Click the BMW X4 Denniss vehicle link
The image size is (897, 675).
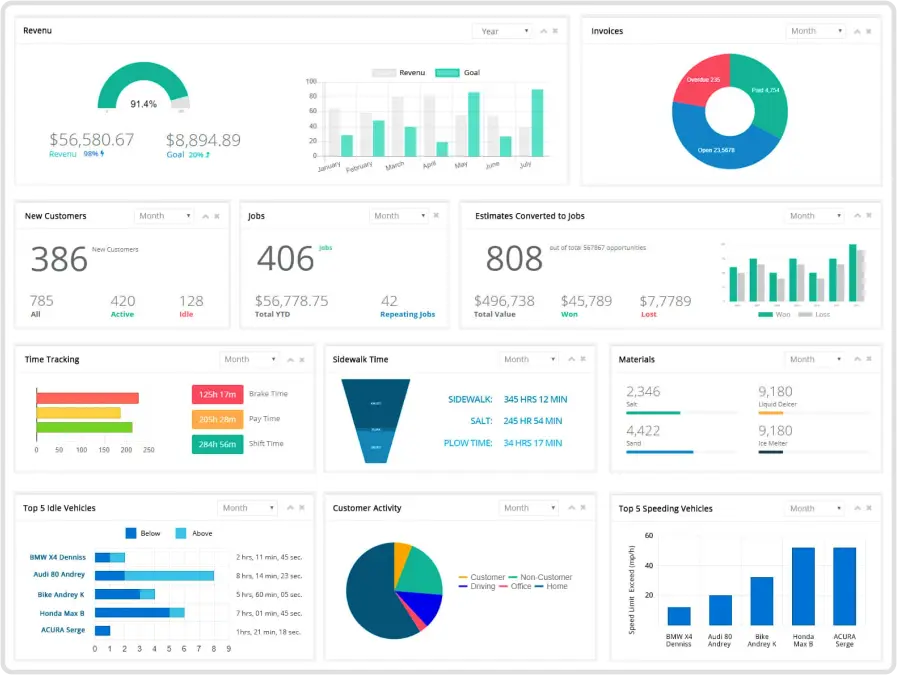click(58, 557)
